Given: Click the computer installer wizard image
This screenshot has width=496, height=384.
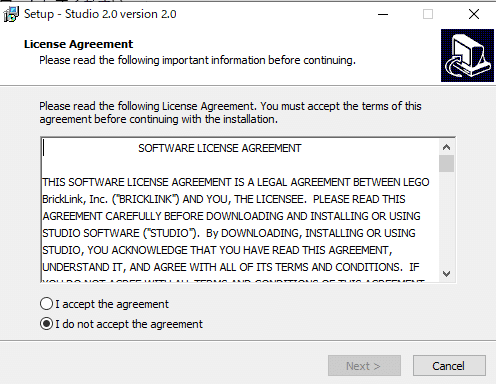Looking at the screenshot, I should point(467,55).
